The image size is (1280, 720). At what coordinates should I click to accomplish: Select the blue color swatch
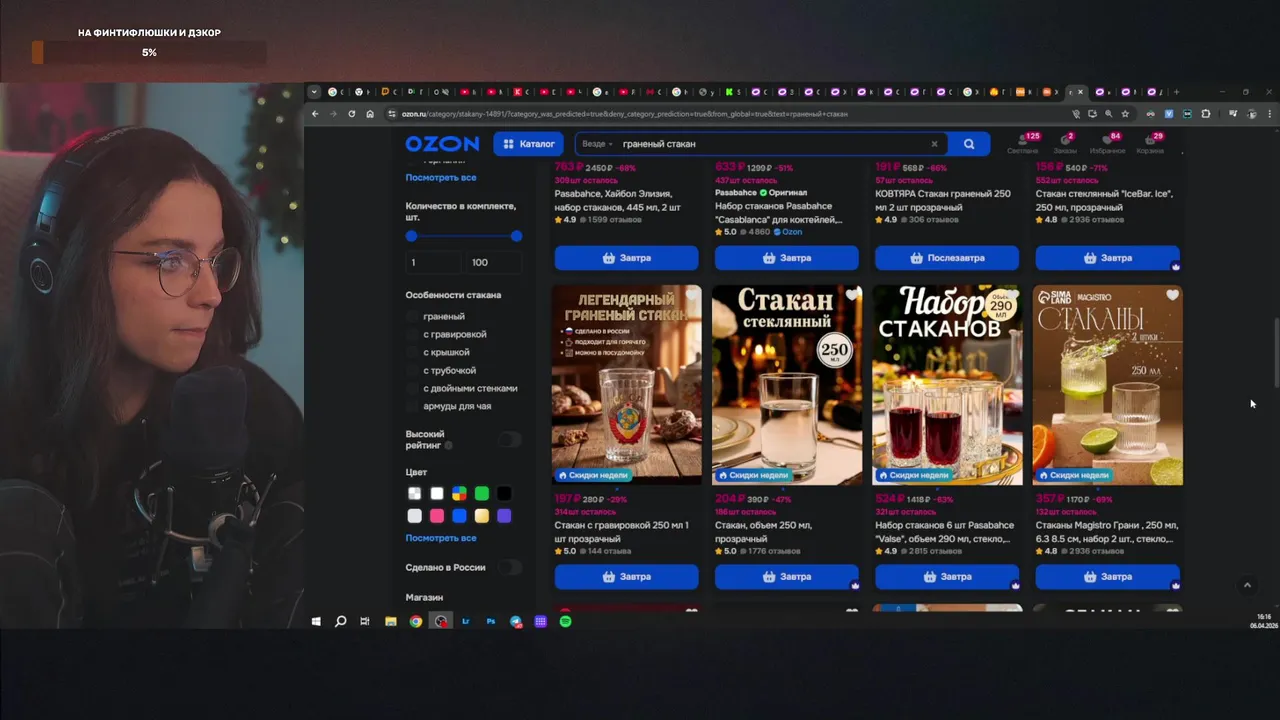pos(459,516)
